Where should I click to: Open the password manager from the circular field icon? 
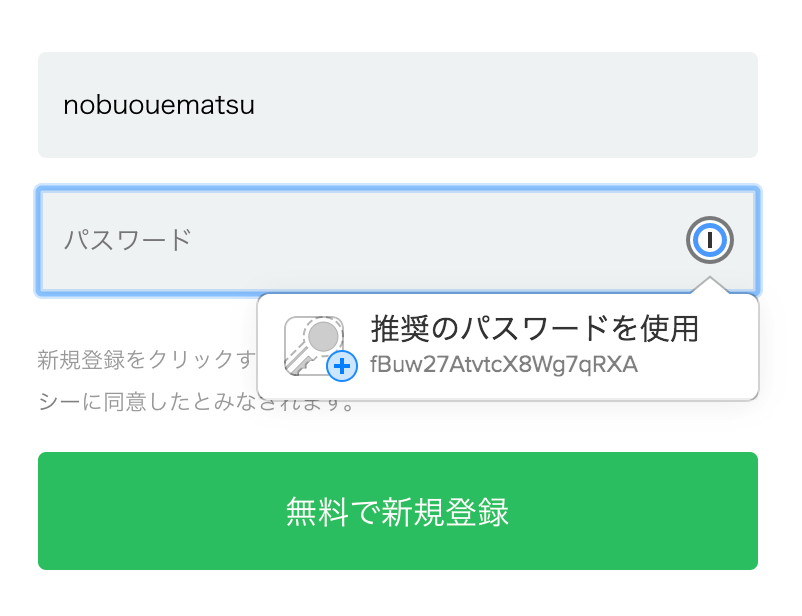pos(708,240)
